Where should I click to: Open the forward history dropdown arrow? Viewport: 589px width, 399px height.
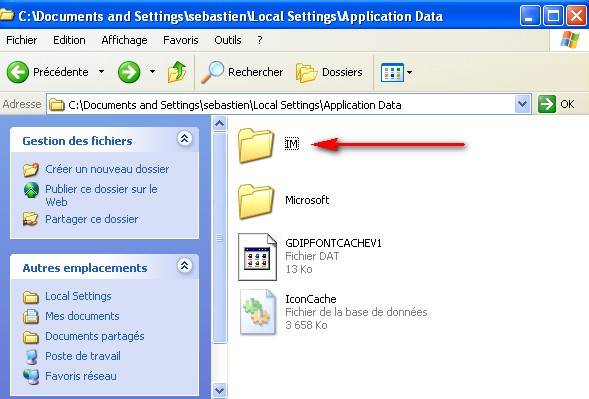tap(153, 71)
